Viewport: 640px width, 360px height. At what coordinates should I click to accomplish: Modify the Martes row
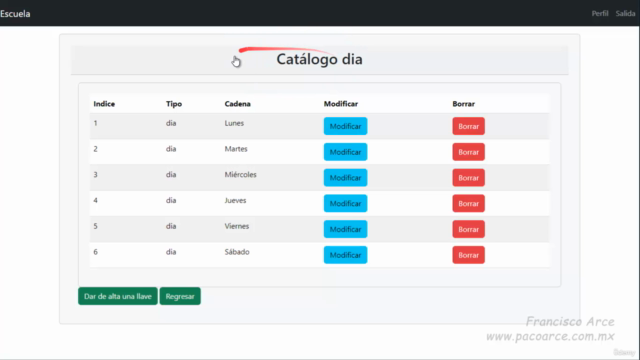(345, 152)
